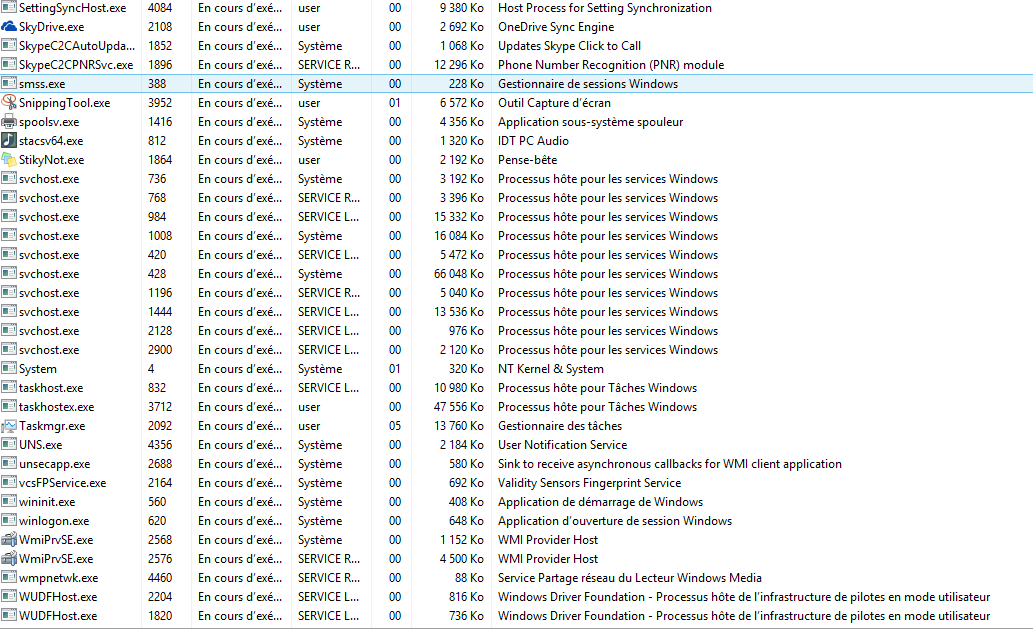Click the wmpnetwk.exe process icon
Image resolution: width=1033 pixels, height=629 pixels.
[x=9, y=578]
